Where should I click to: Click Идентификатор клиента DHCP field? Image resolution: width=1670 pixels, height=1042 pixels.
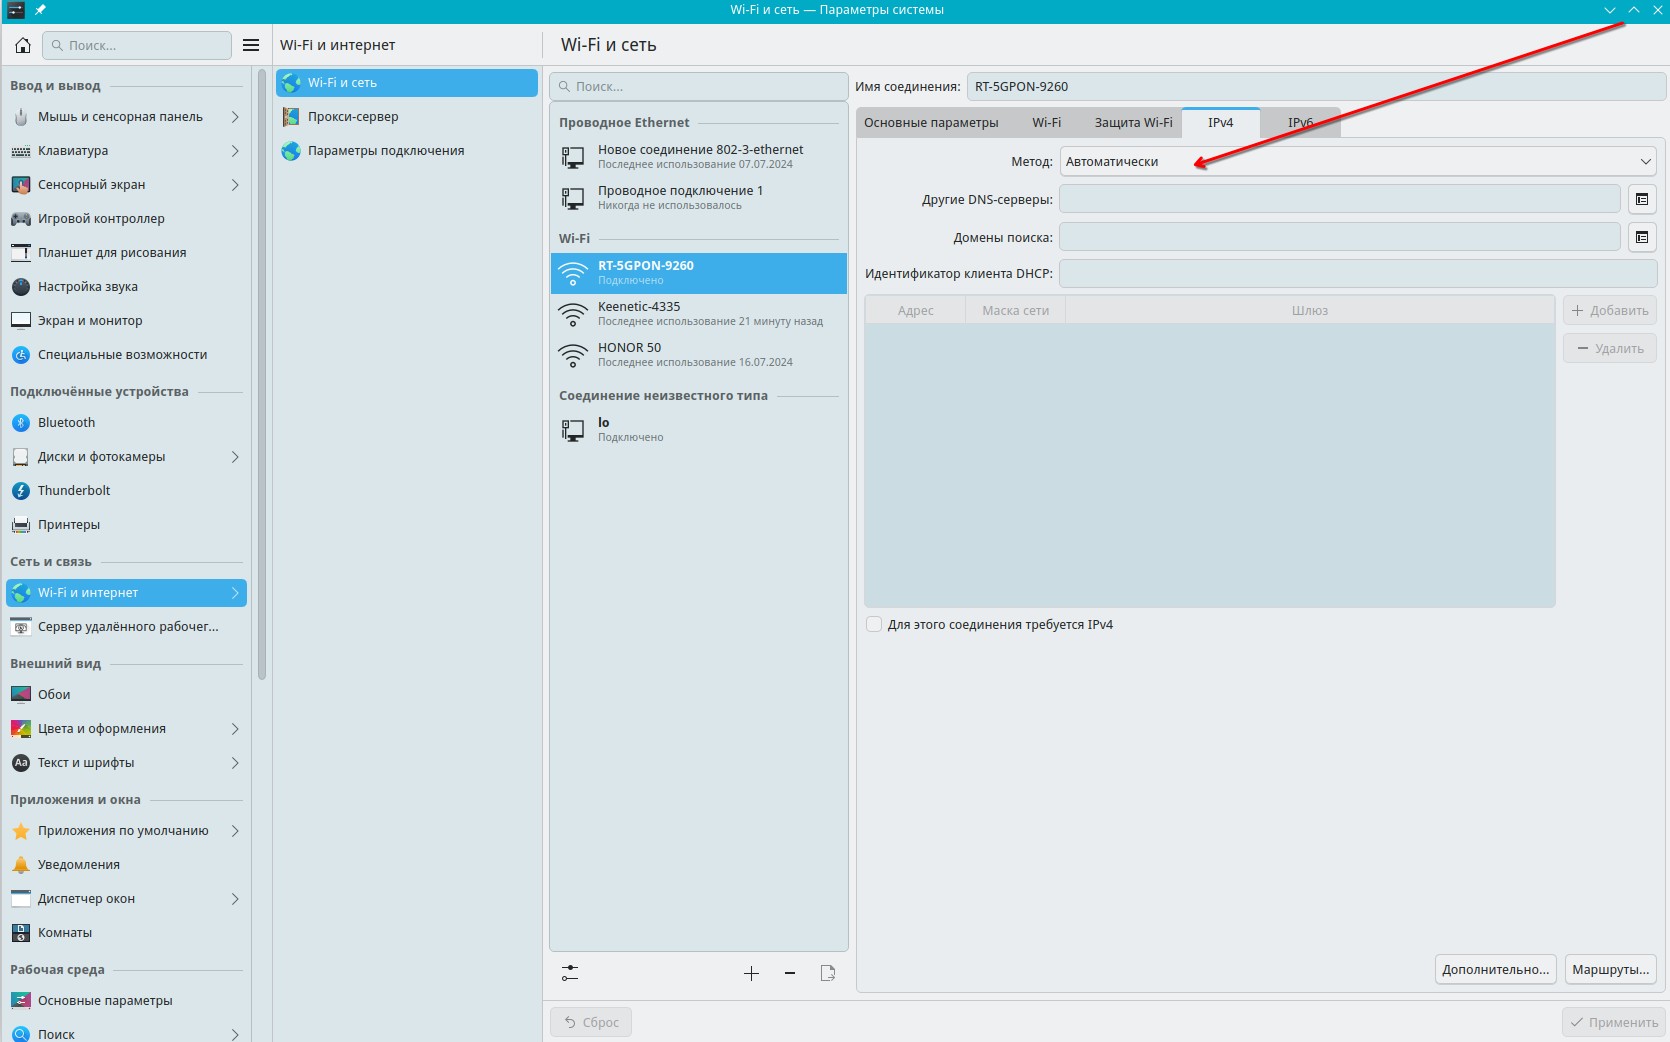[1358, 273]
